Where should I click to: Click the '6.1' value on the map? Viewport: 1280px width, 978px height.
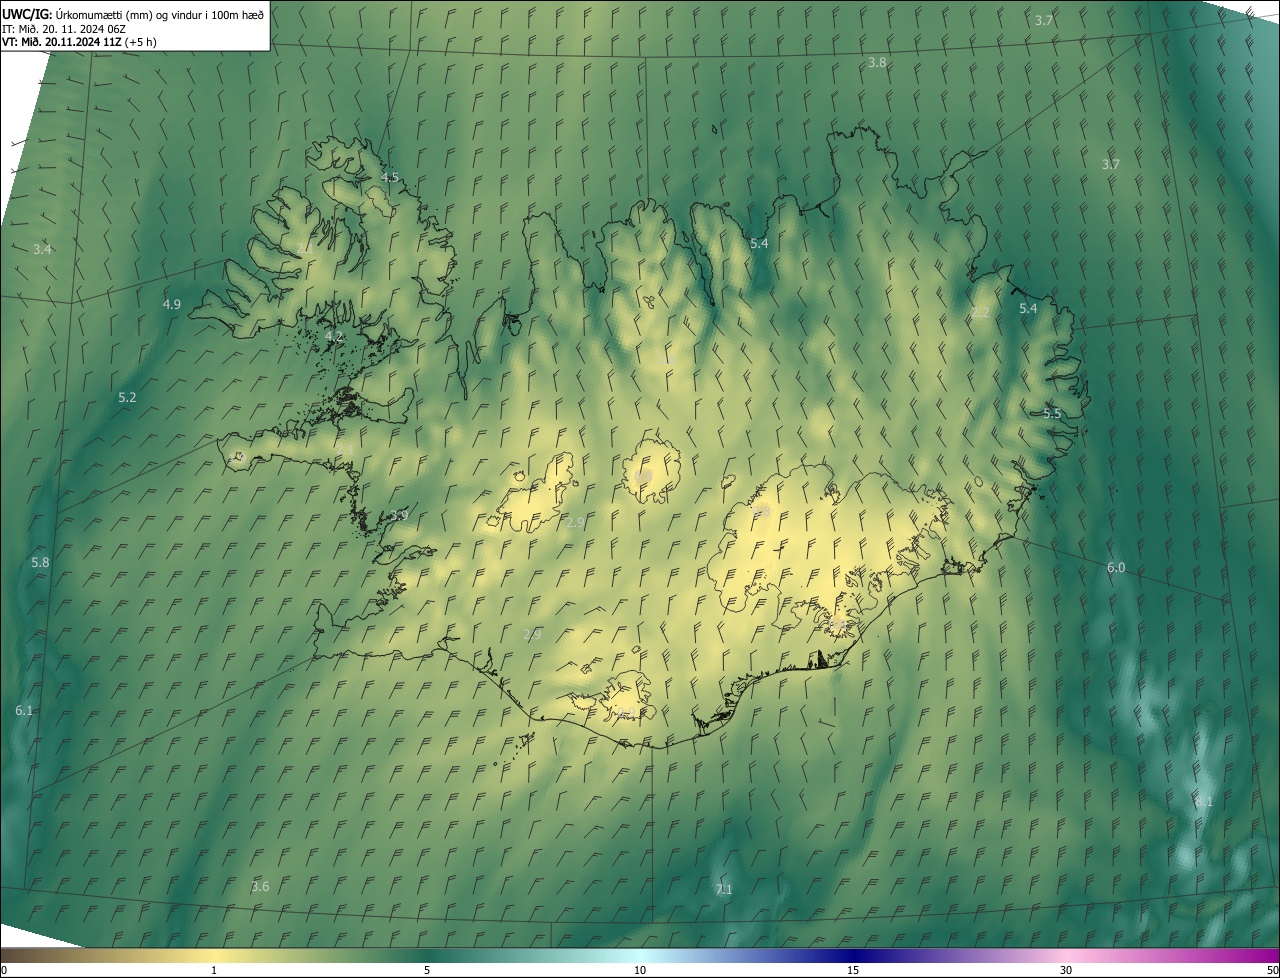[24, 710]
